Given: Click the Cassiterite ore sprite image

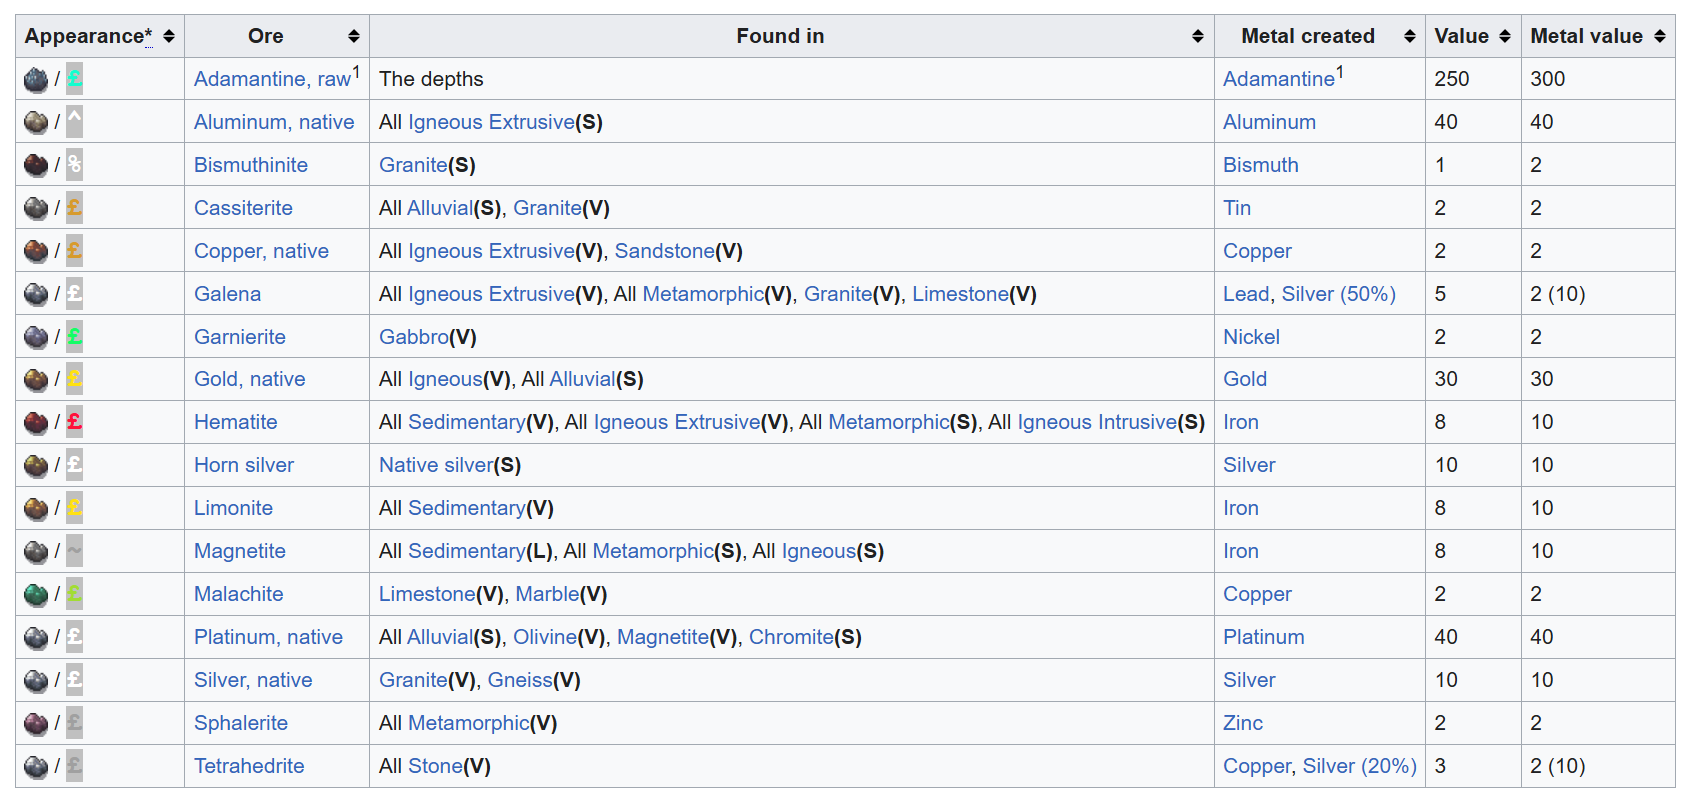Looking at the screenshot, I should (36, 208).
